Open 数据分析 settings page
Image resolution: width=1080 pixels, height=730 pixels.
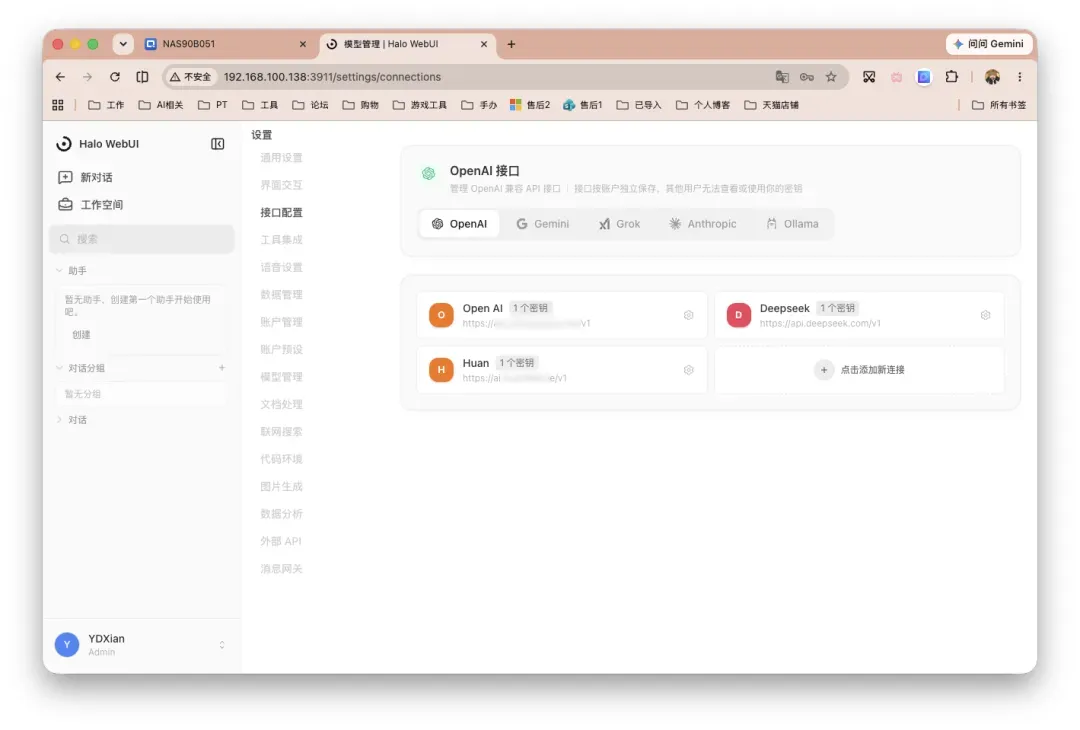coord(281,514)
